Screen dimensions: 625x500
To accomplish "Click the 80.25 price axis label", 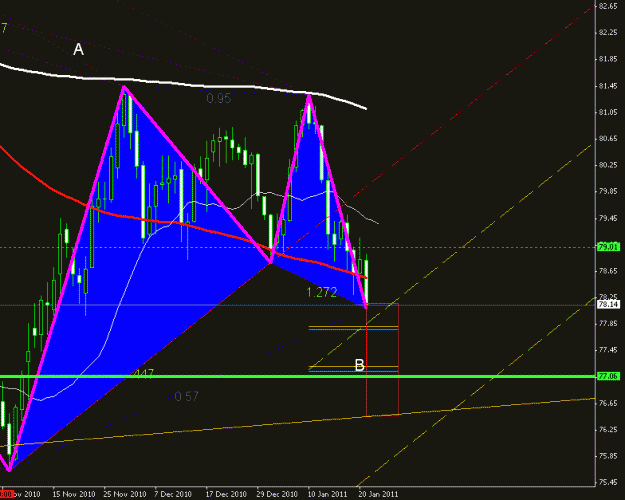I will [x=608, y=165].
